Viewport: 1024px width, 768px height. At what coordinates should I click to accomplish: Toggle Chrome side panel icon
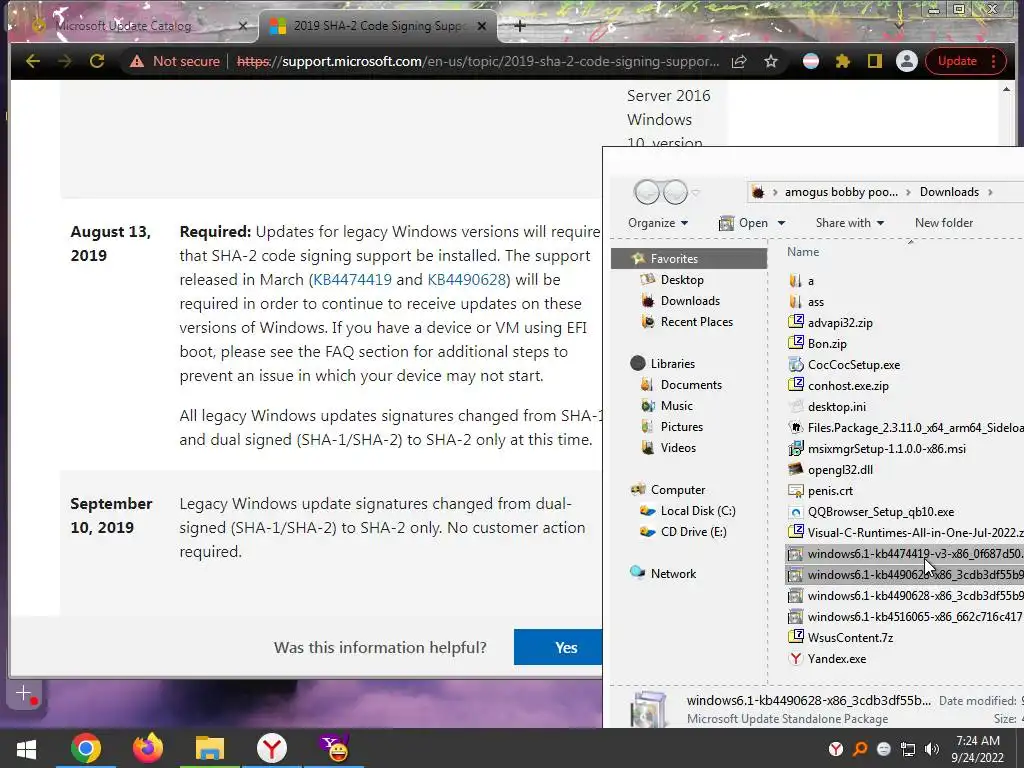pos(874,61)
